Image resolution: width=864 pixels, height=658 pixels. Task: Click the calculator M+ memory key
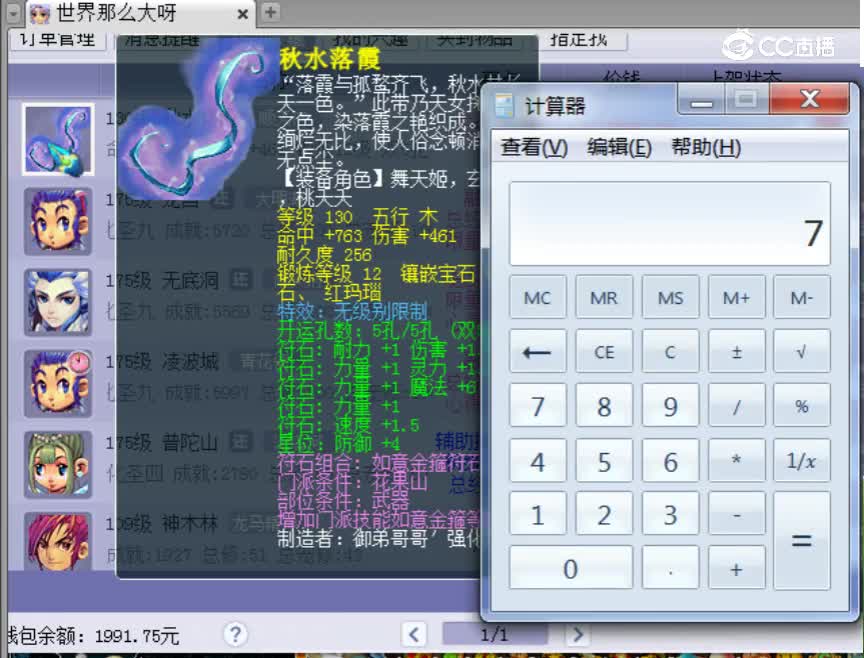pyautogui.click(x=736, y=298)
